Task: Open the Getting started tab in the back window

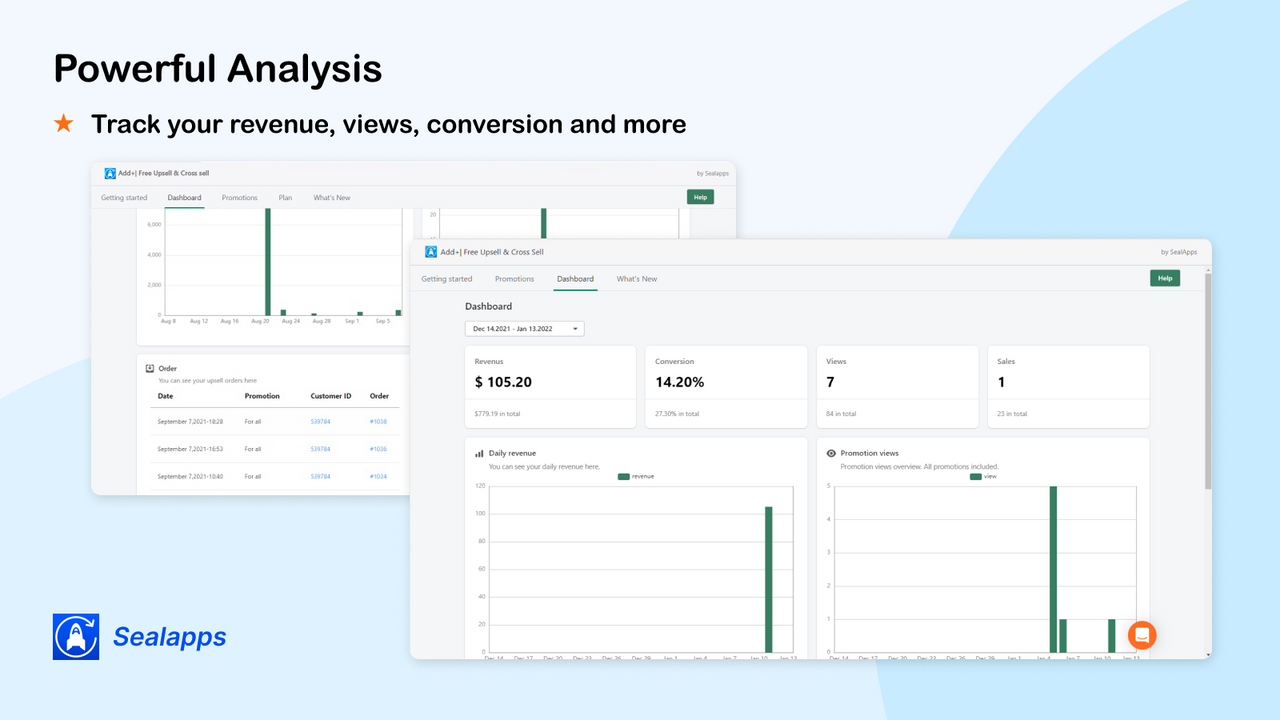Action: [x=124, y=198]
